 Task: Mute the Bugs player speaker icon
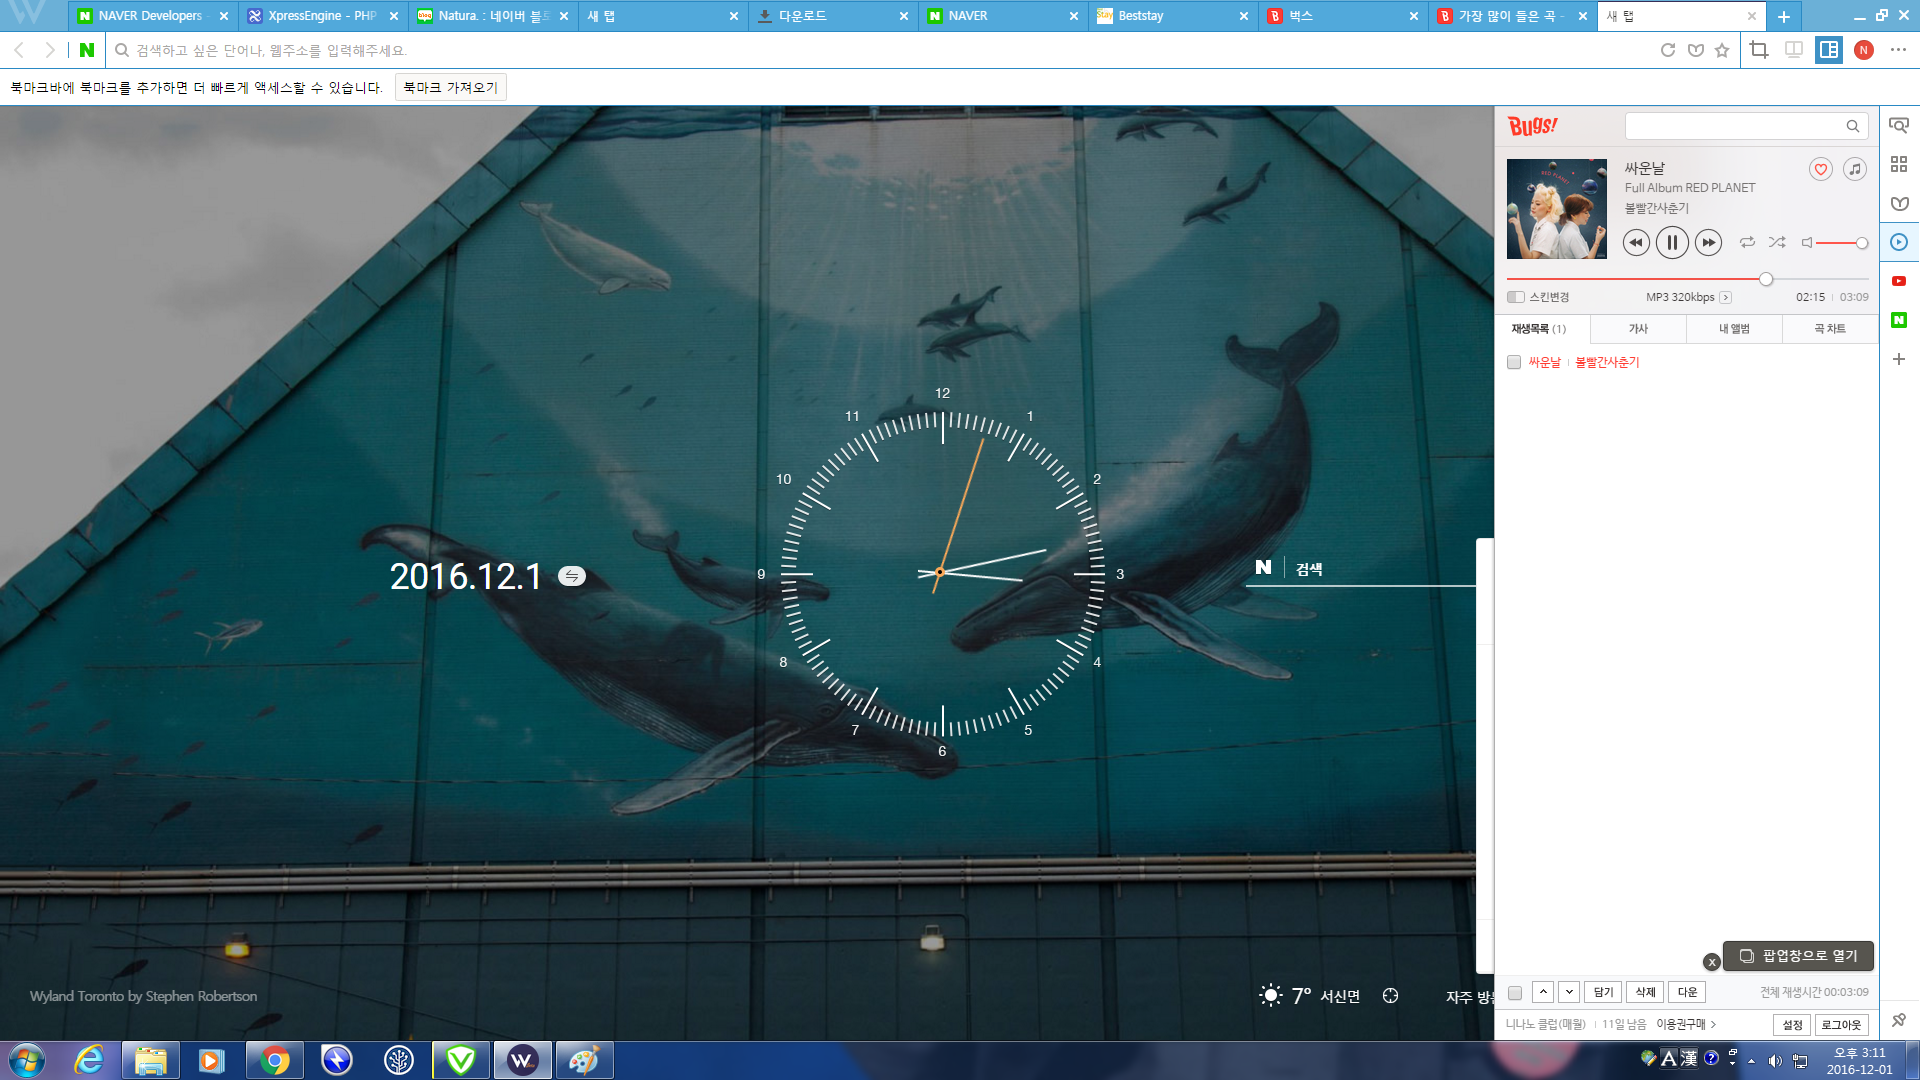1807,243
